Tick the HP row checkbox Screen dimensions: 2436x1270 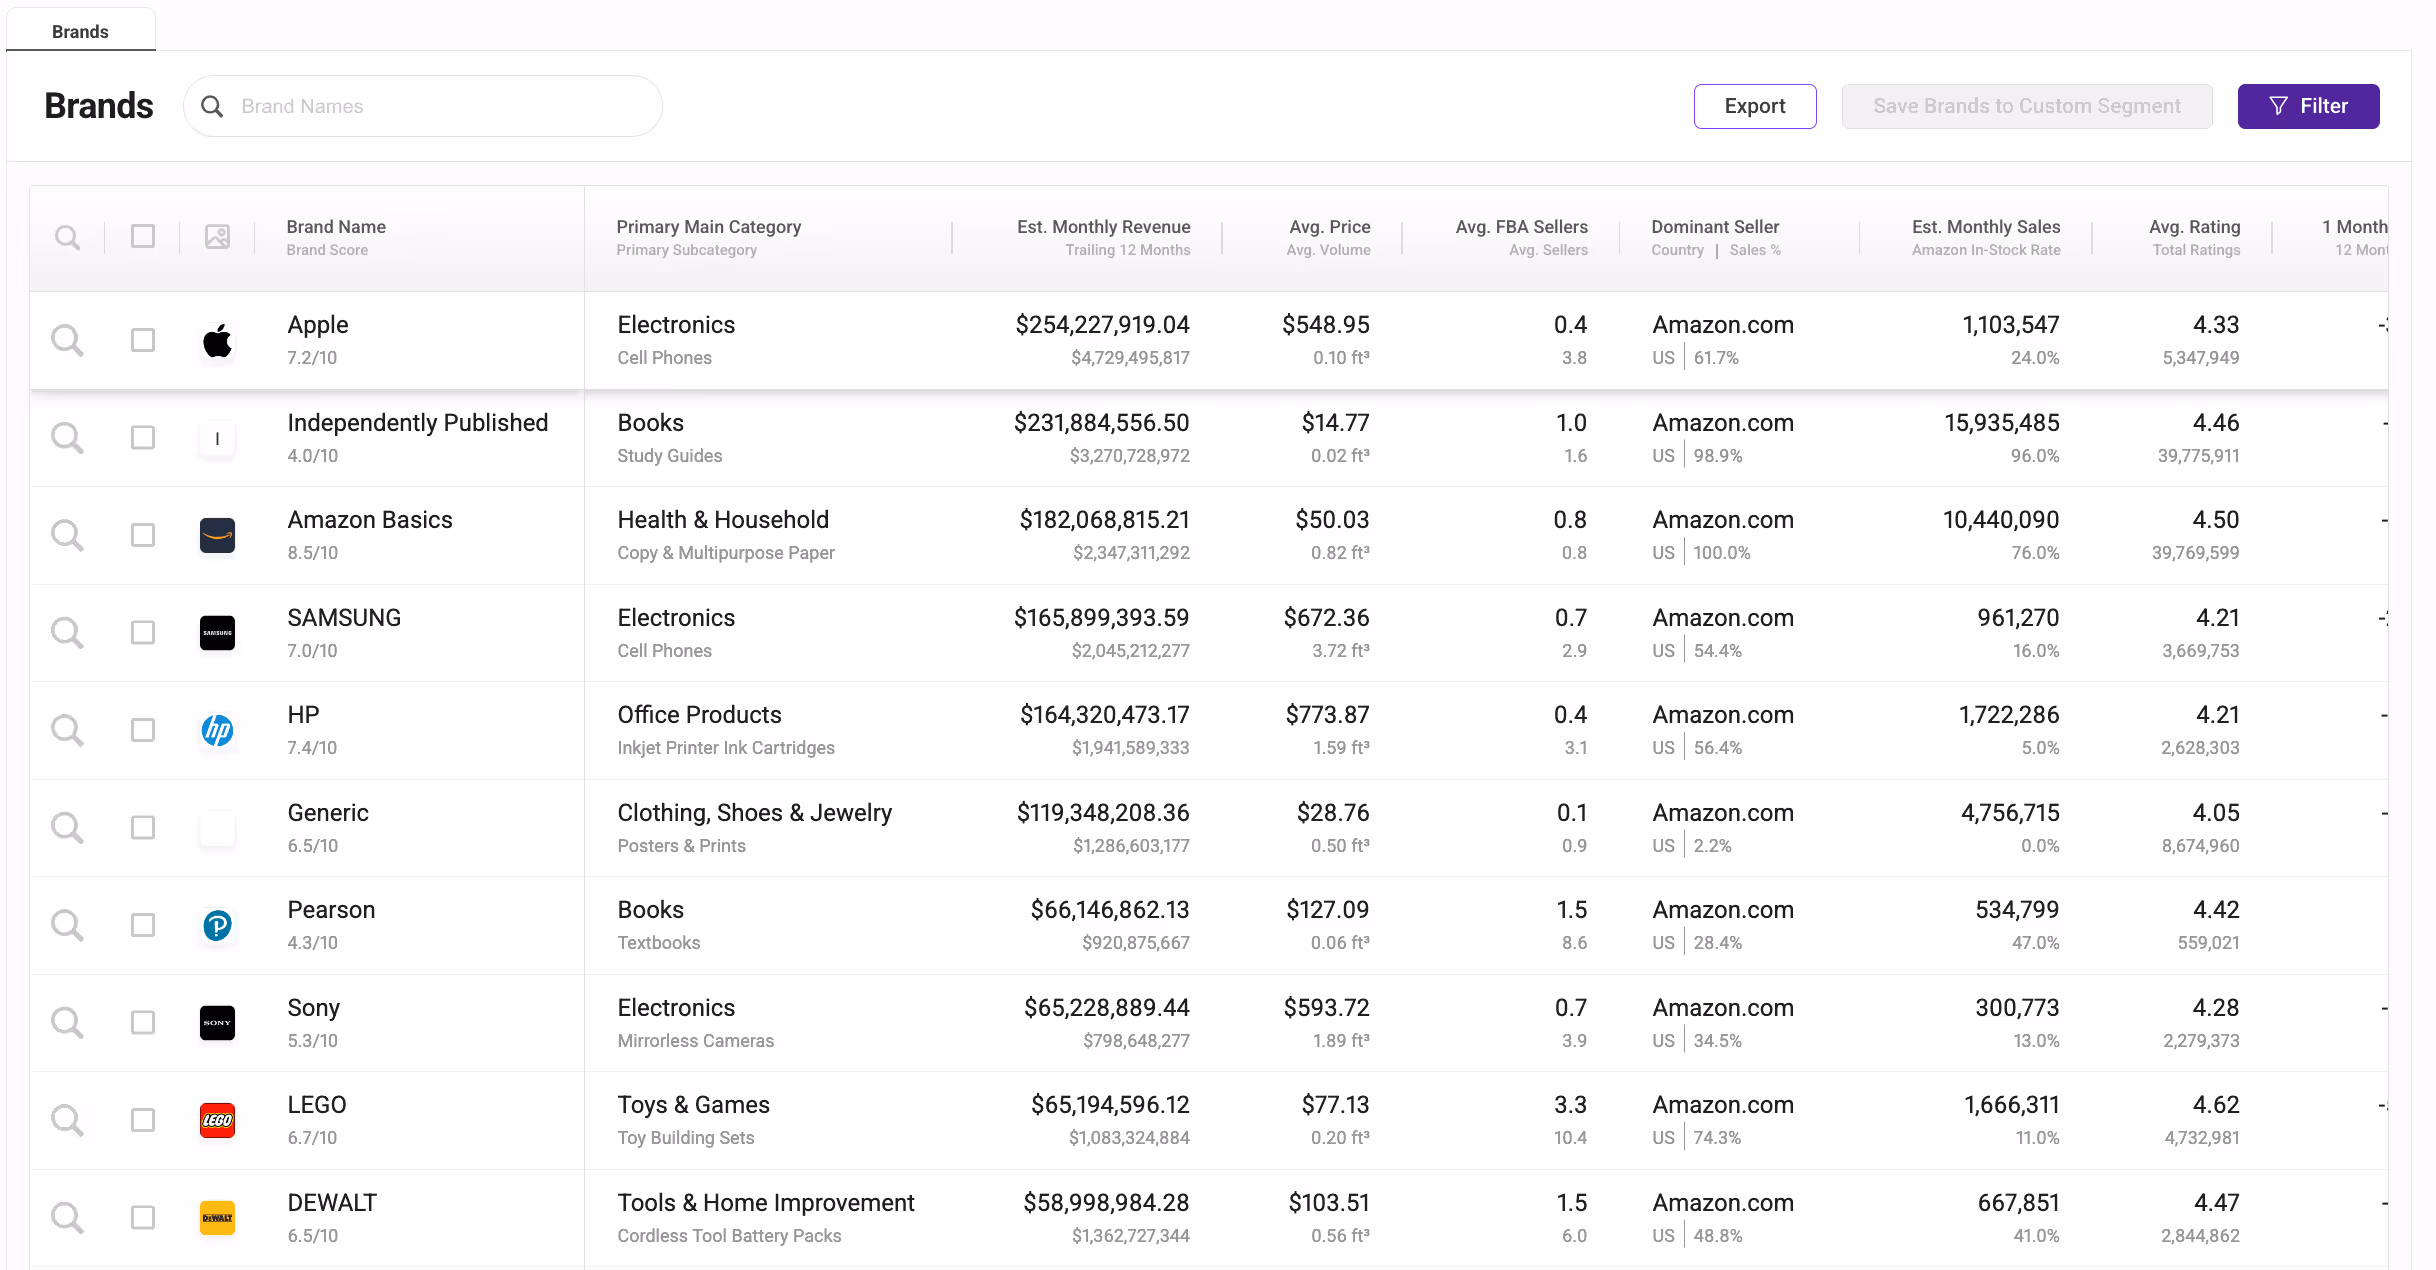[143, 730]
